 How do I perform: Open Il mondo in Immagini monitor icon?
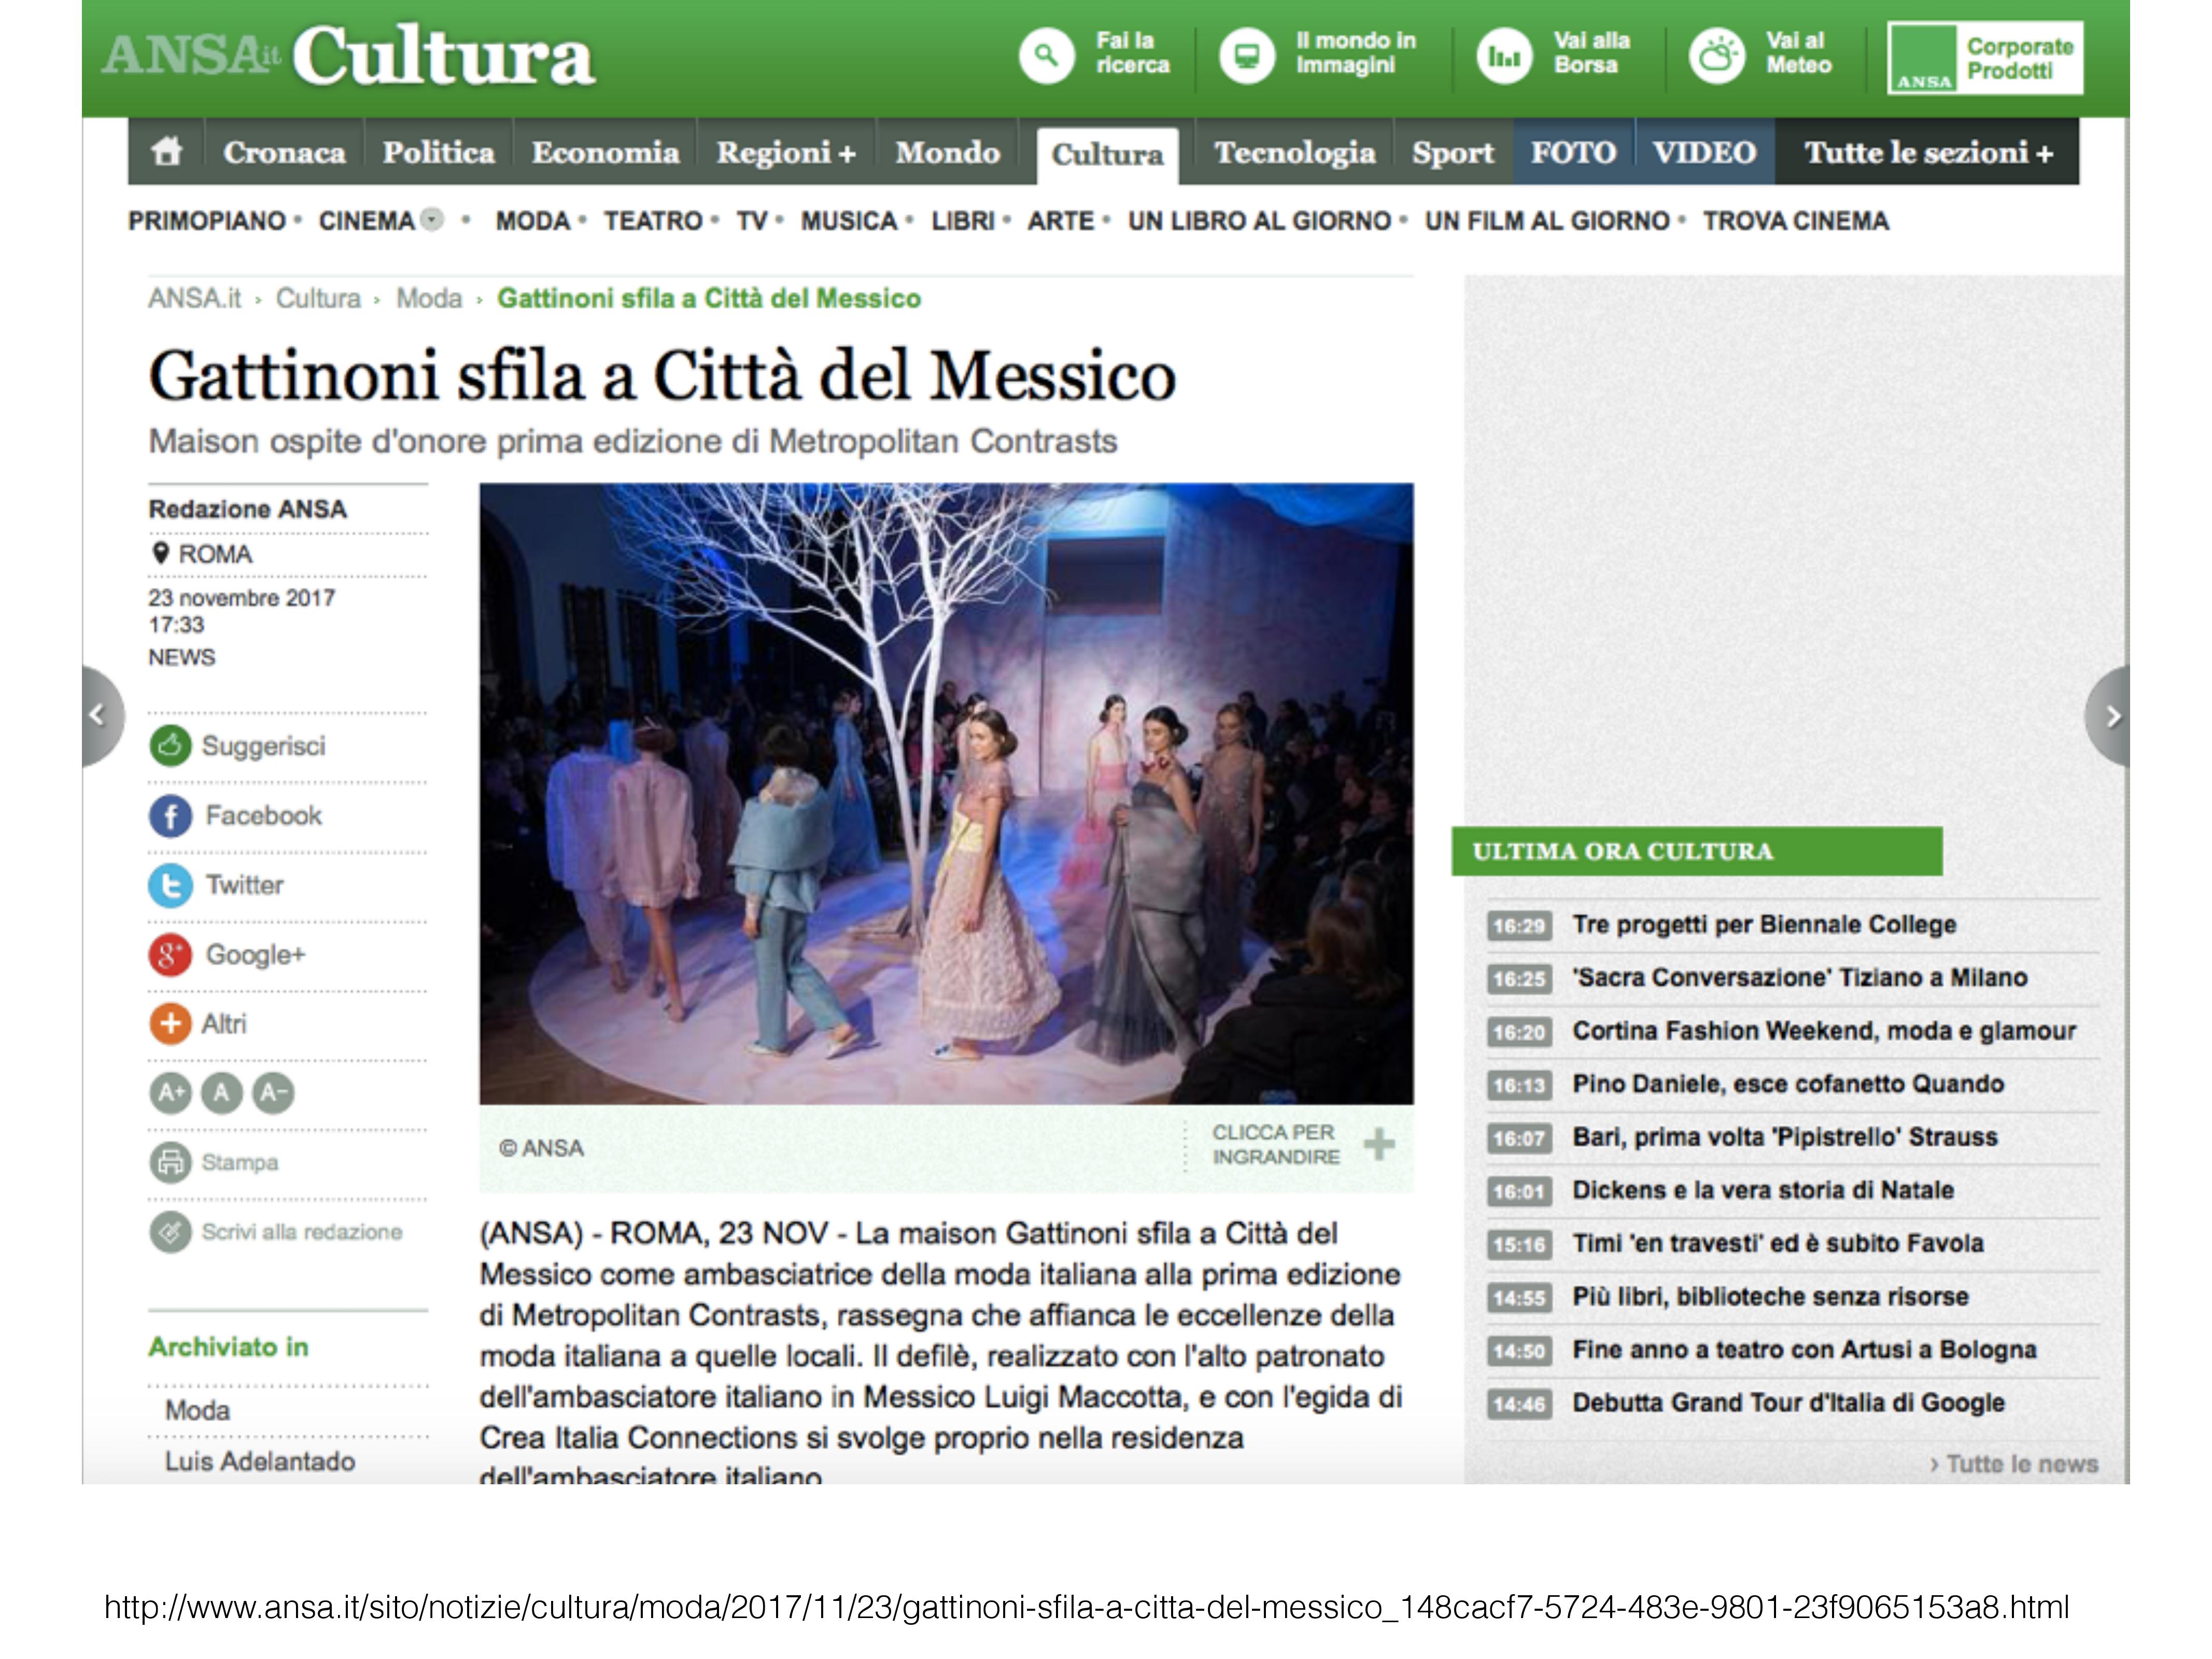[x=1246, y=56]
